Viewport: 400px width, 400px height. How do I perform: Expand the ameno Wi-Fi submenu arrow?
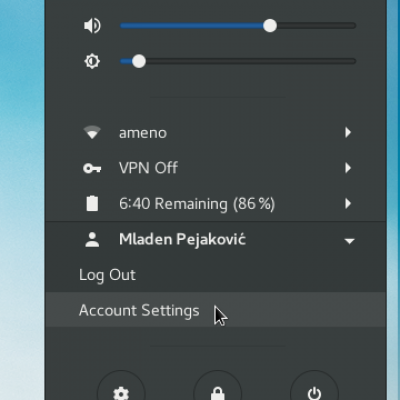click(348, 133)
